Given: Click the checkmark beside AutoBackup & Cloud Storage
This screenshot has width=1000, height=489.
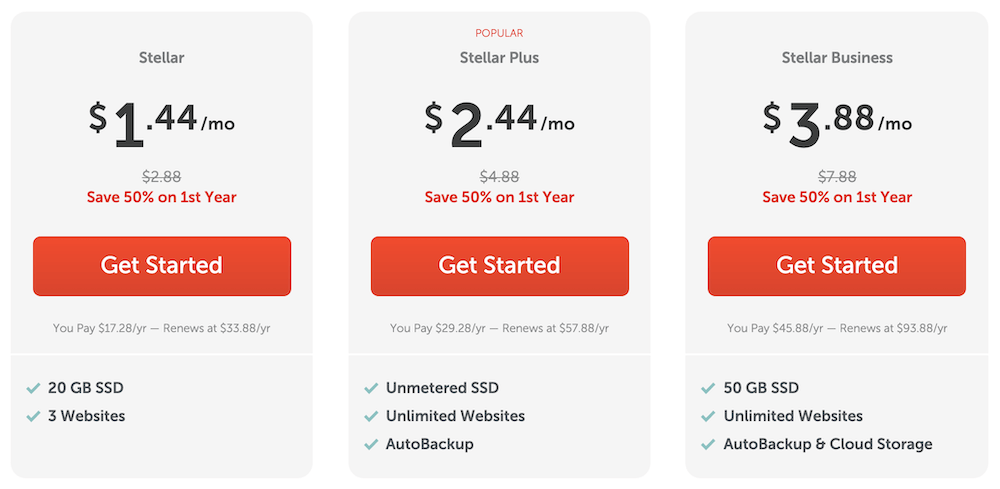Looking at the screenshot, I should point(708,444).
